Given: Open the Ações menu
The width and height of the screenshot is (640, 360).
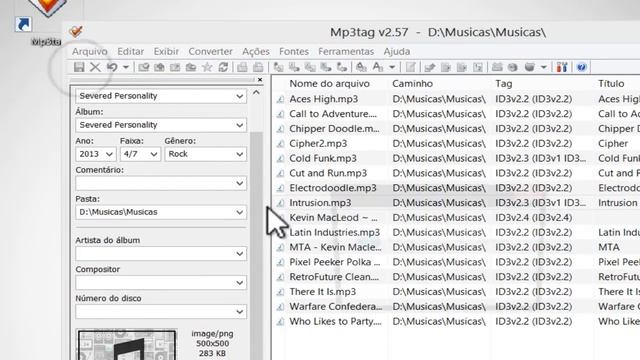Looking at the screenshot, I should (256, 51).
